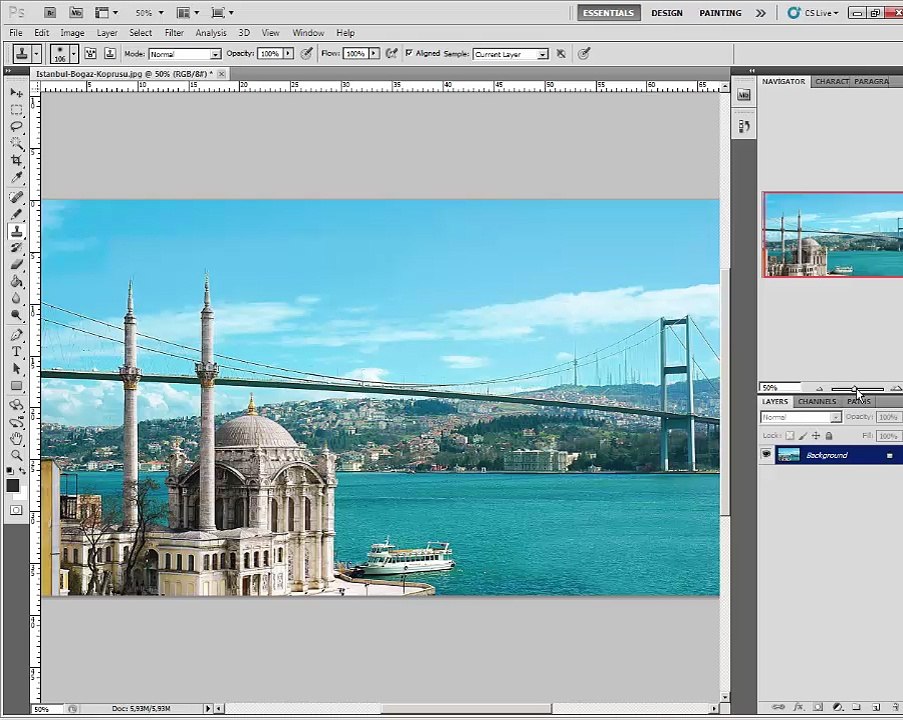The image size is (903, 720).
Task: Select the Spot Healing Brush tool
Action: click(x=16, y=197)
